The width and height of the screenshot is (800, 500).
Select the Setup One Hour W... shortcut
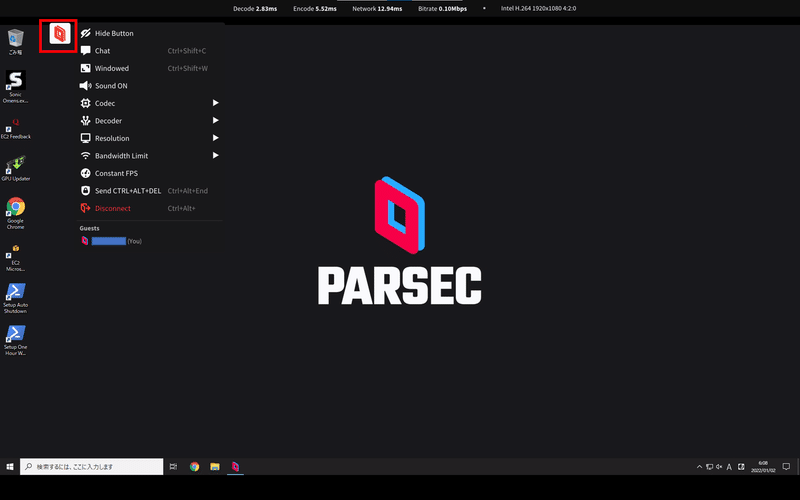(x=15, y=340)
